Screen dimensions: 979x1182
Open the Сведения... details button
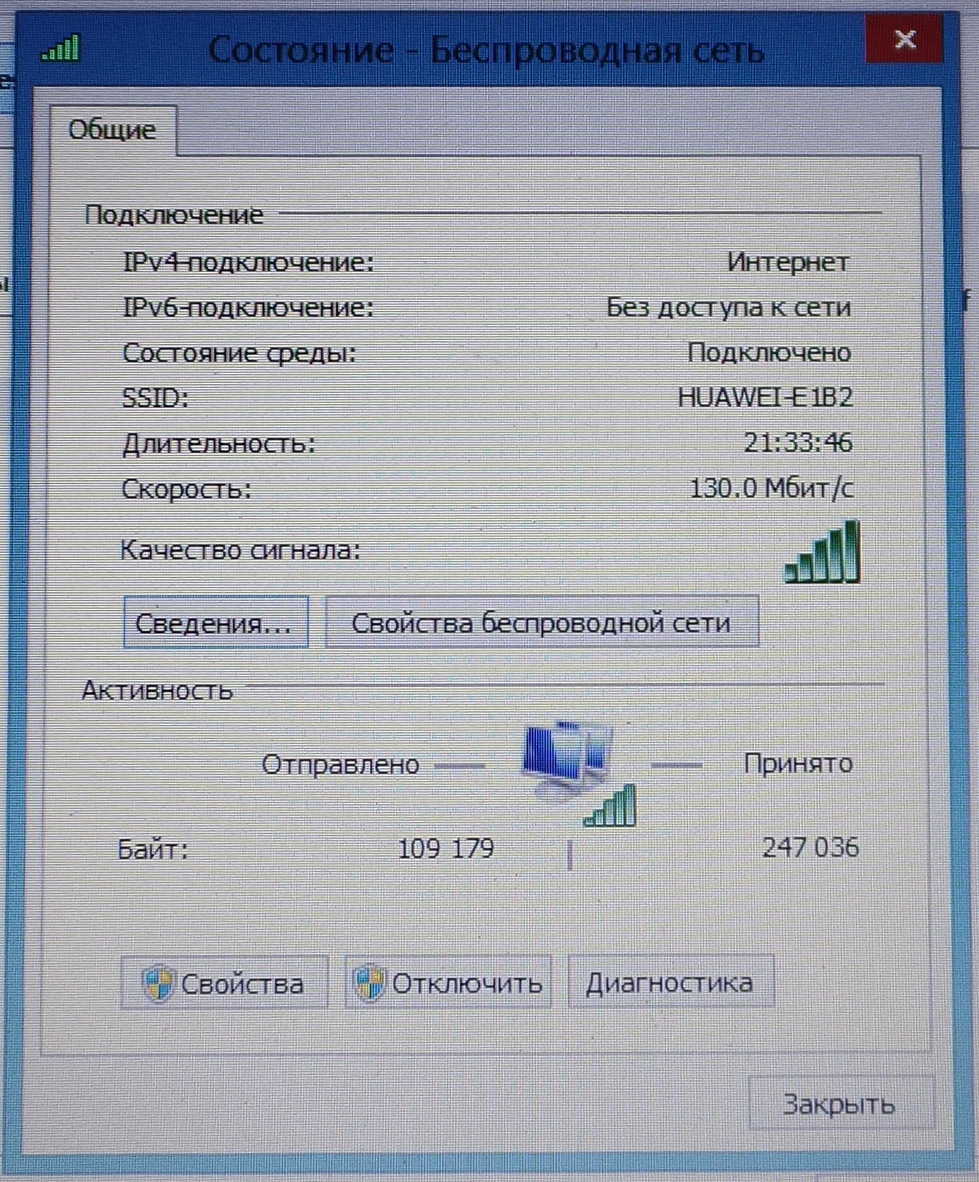pyautogui.click(x=216, y=623)
